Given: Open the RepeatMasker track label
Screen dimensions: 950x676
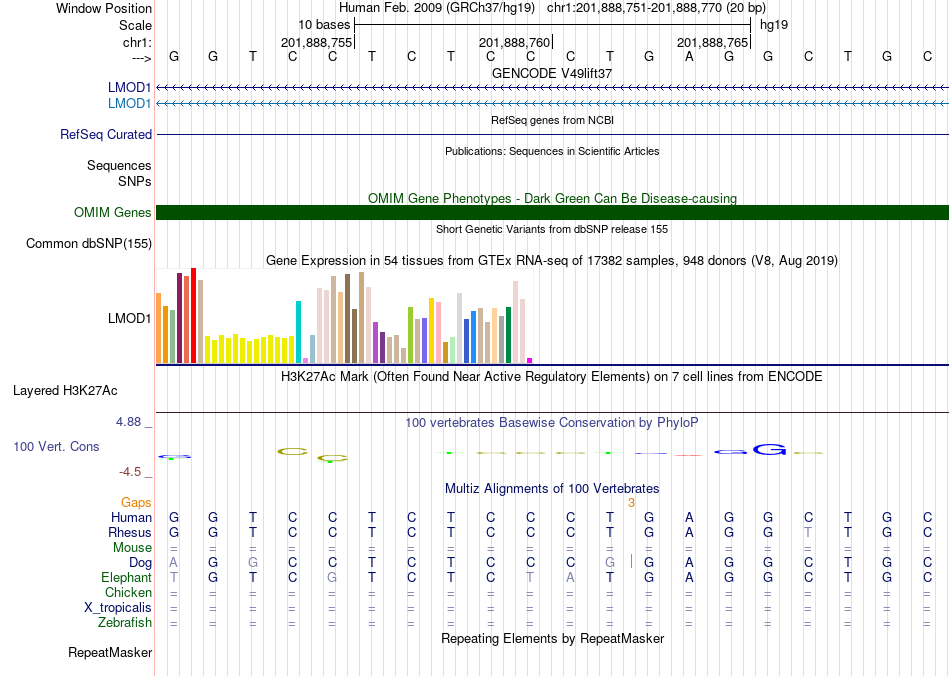Looking at the screenshot, I should 110,652.
